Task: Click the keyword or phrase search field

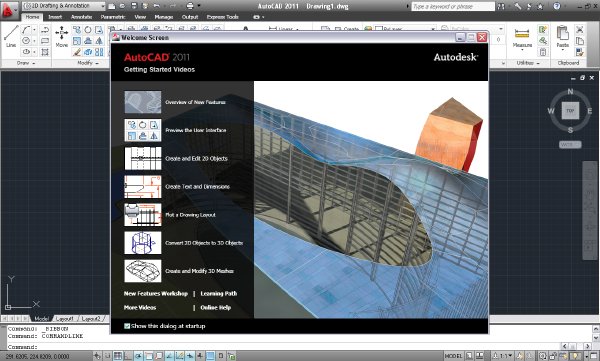Action: coord(453,7)
